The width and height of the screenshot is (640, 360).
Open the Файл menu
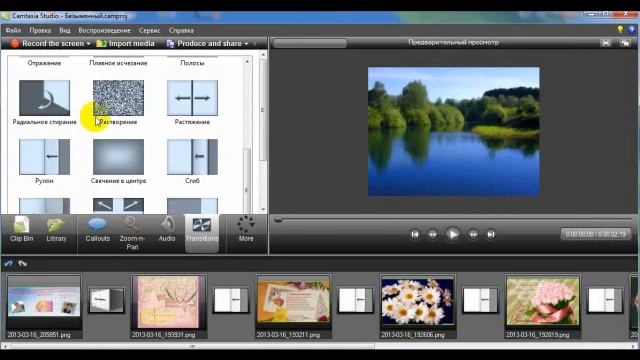pyautogui.click(x=13, y=30)
